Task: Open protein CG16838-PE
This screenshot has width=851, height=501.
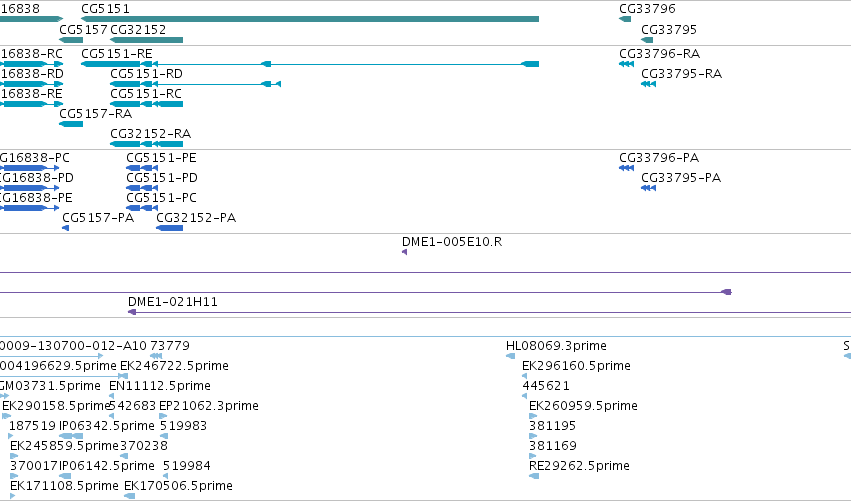Action: (36, 198)
